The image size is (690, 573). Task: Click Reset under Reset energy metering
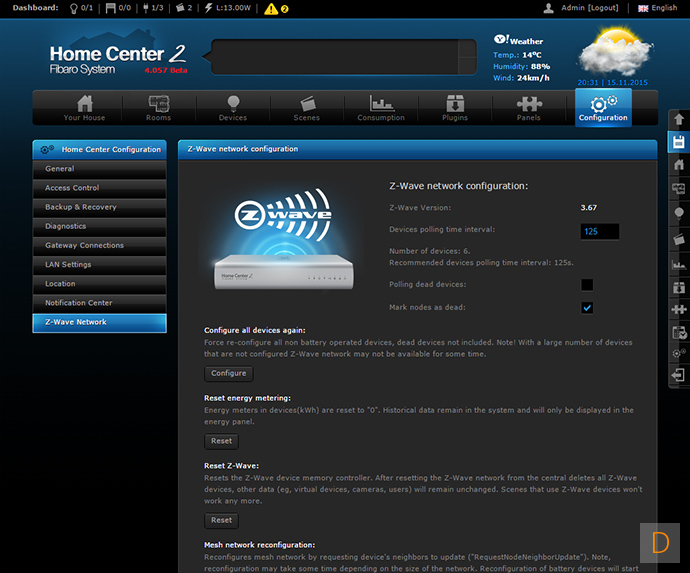(221, 441)
